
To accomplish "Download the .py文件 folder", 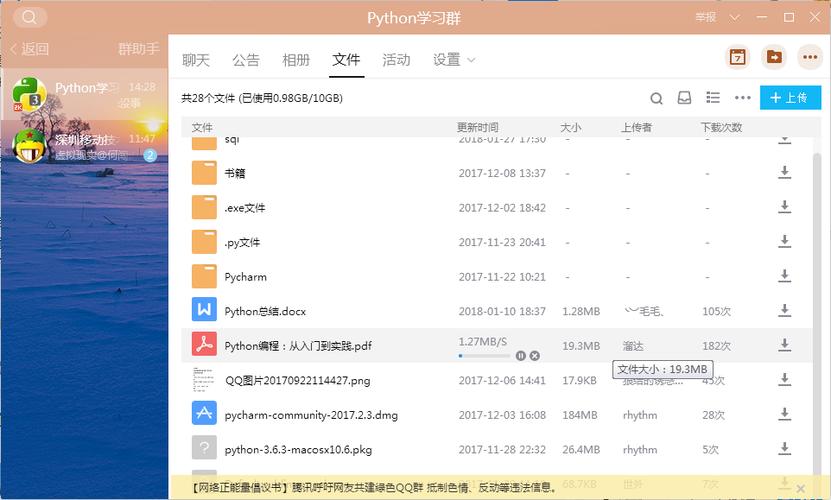I will [x=784, y=241].
